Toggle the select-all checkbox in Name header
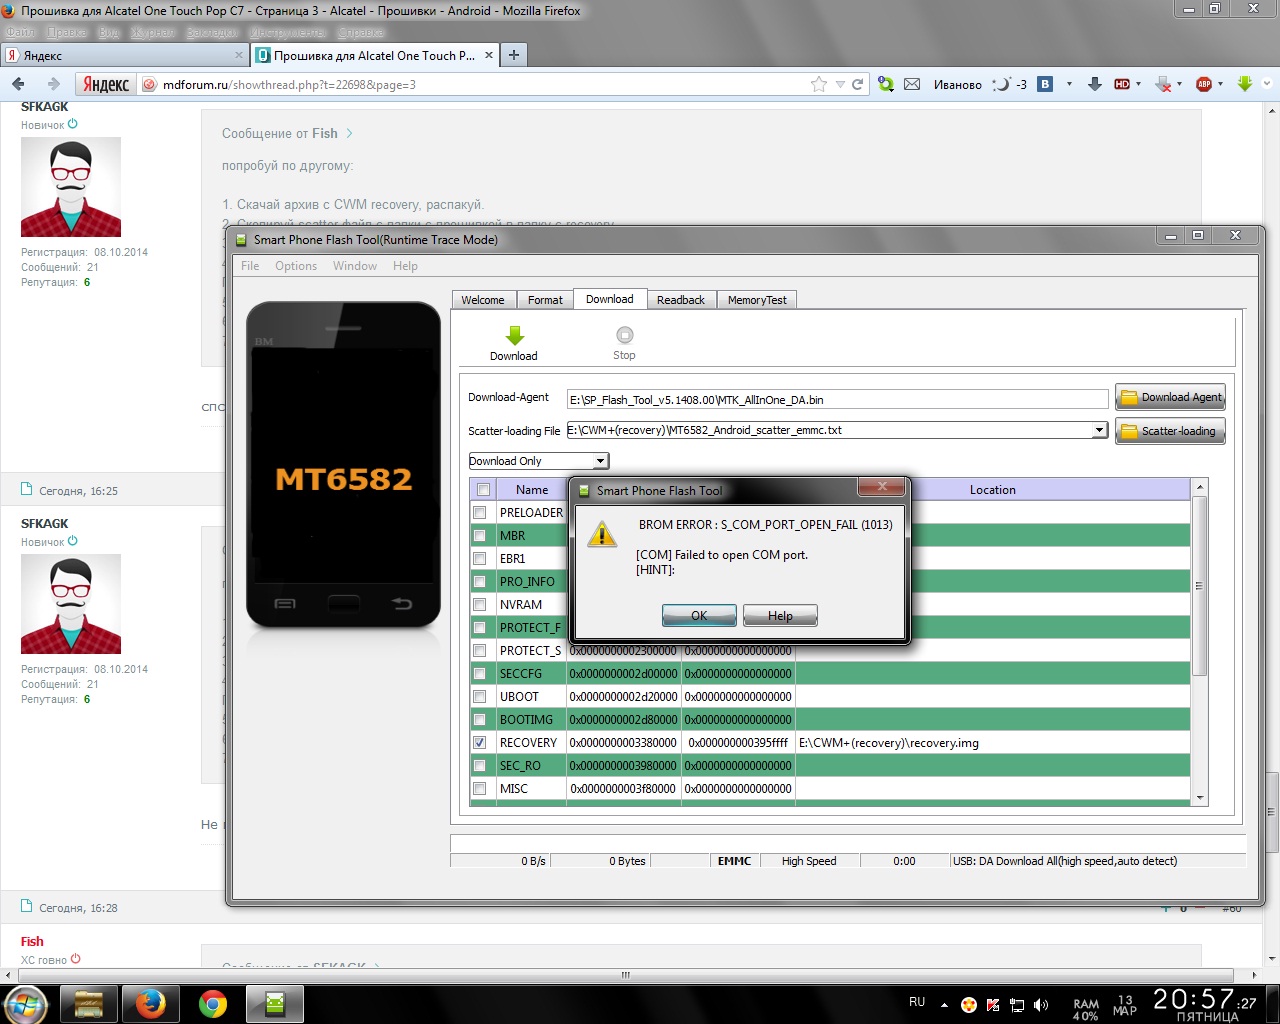 coord(484,490)
